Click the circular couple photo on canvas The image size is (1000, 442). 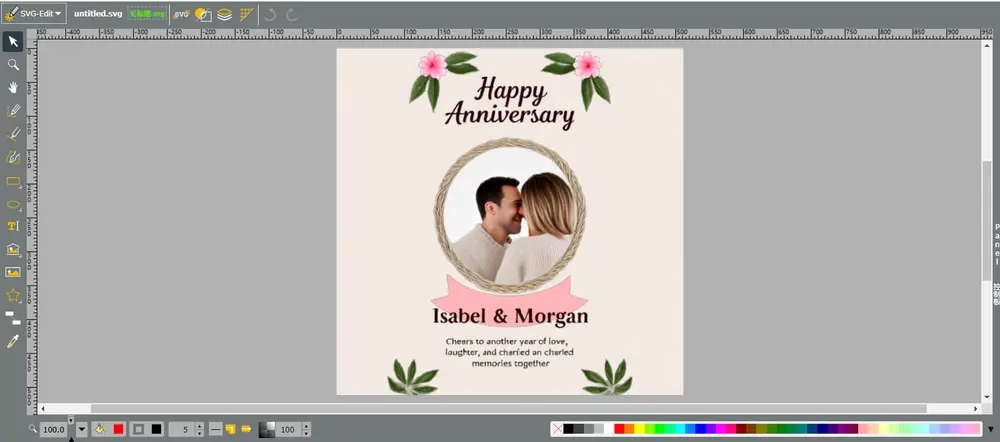click(x=510, y=215)
